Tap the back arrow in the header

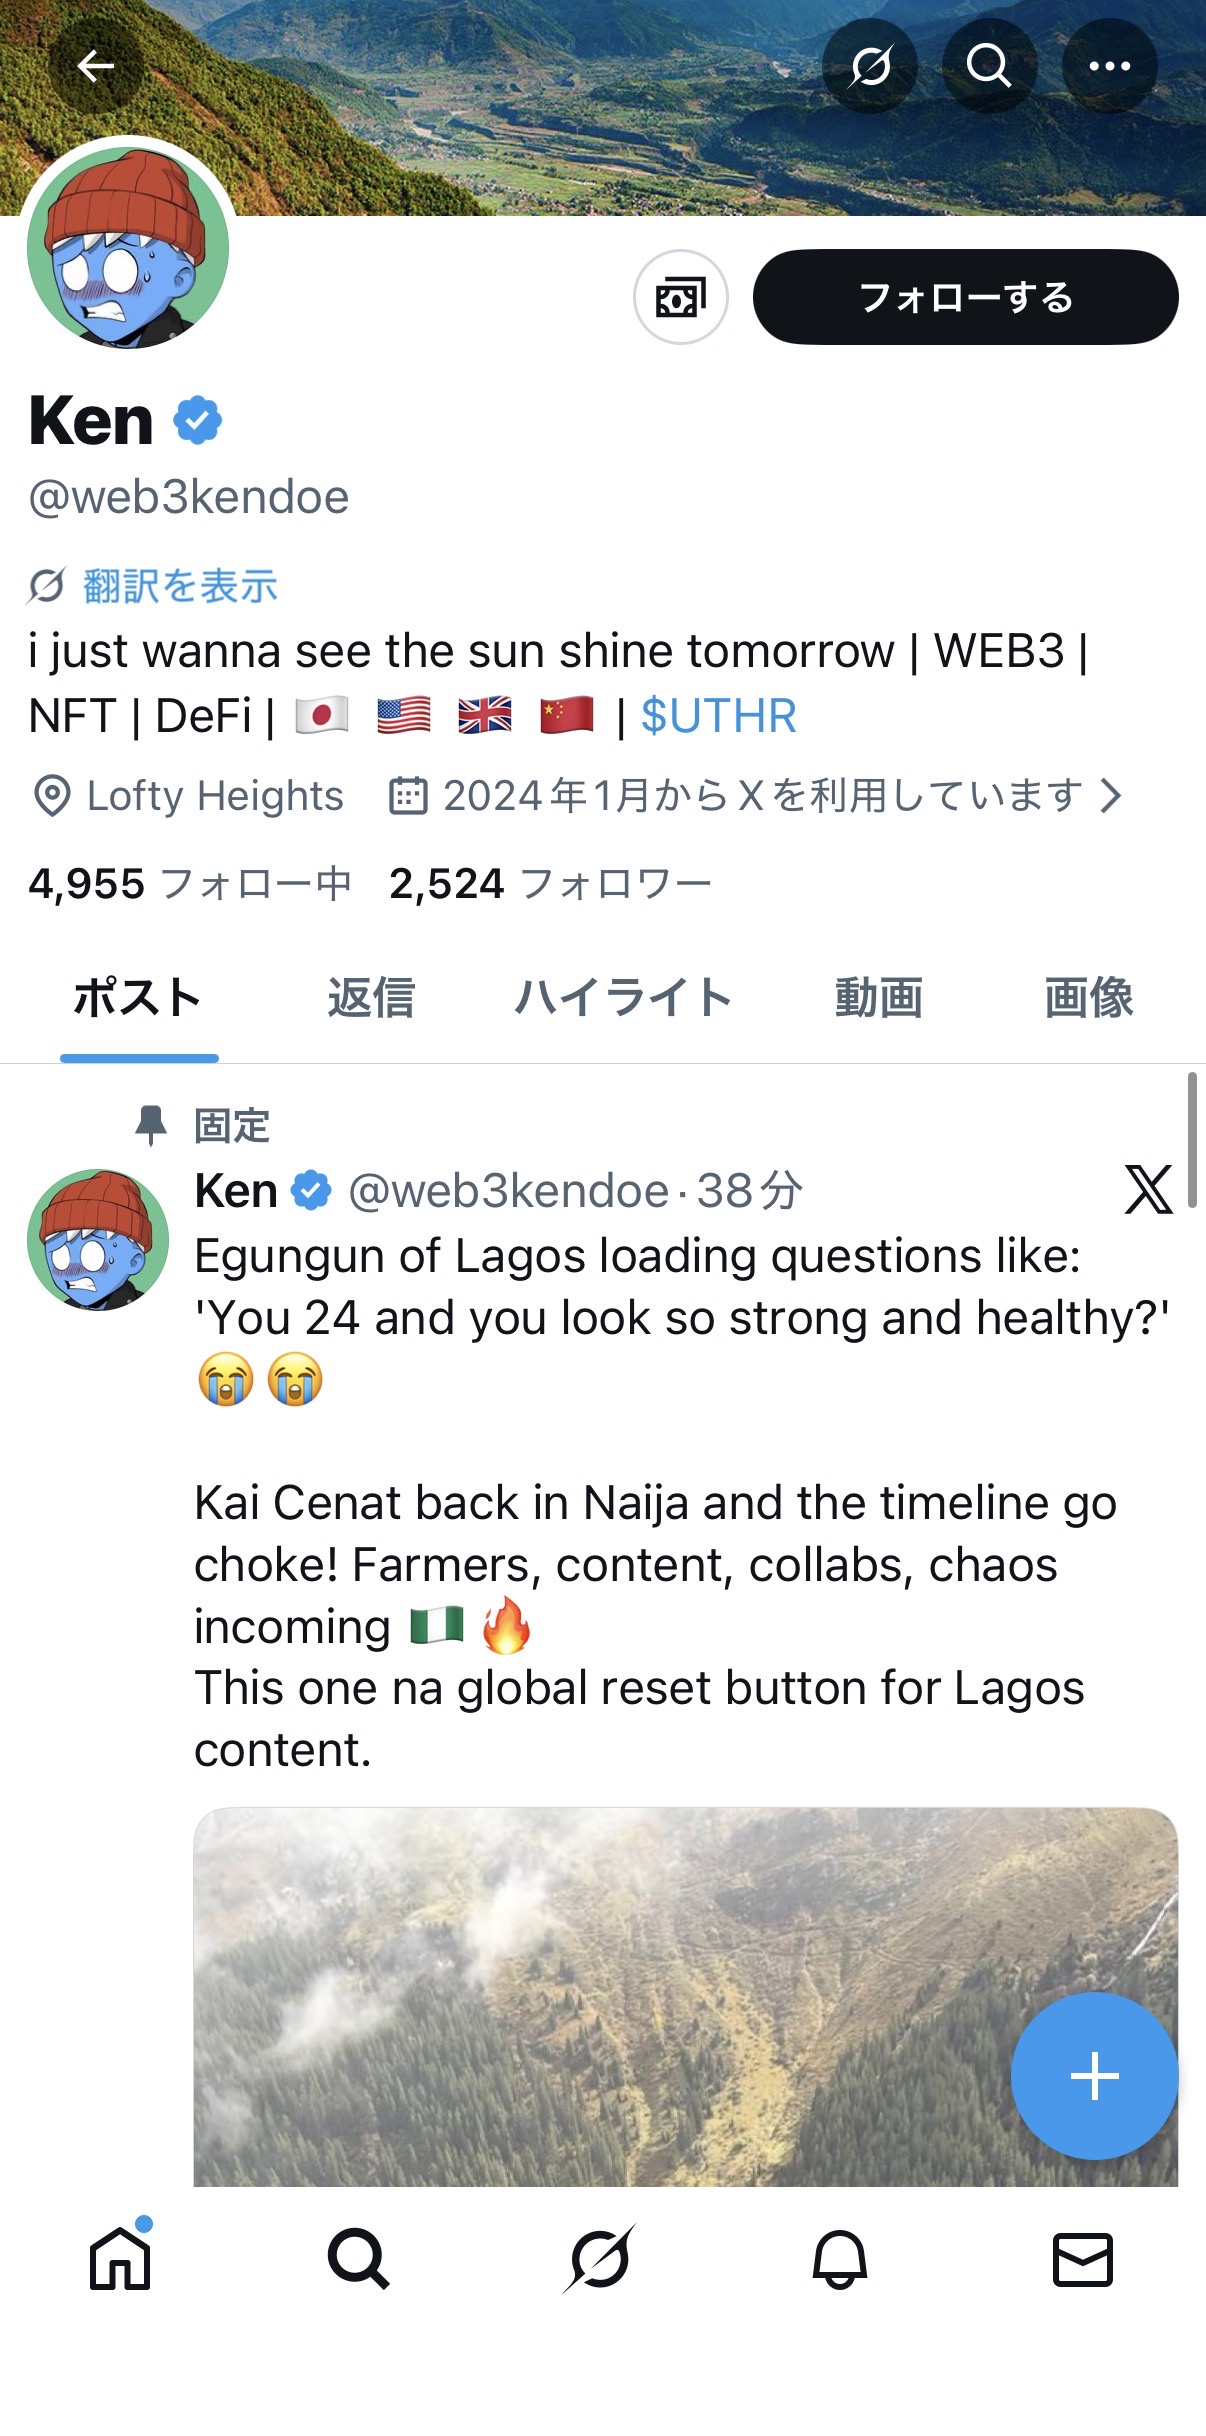pyautogui.click(x=96, y=66)
